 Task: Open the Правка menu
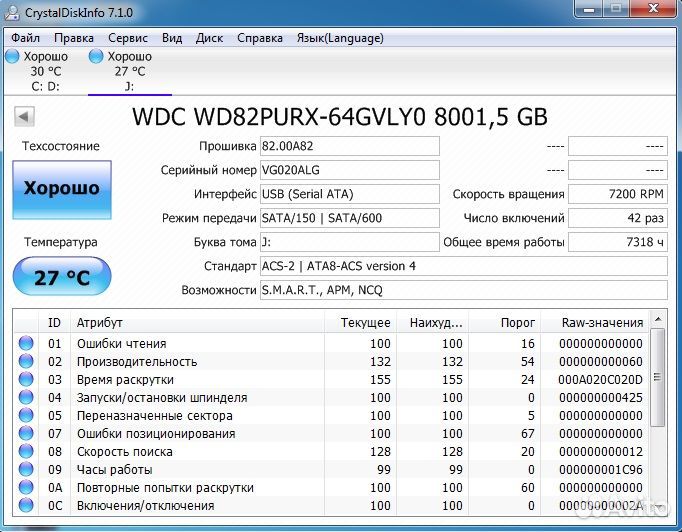point(74,38)
